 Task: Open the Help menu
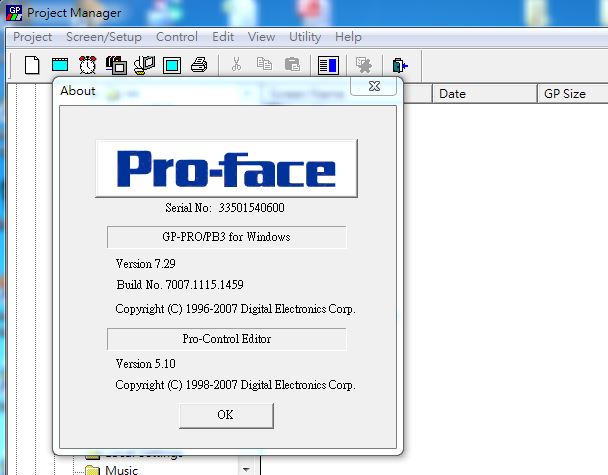click(348, 37)
